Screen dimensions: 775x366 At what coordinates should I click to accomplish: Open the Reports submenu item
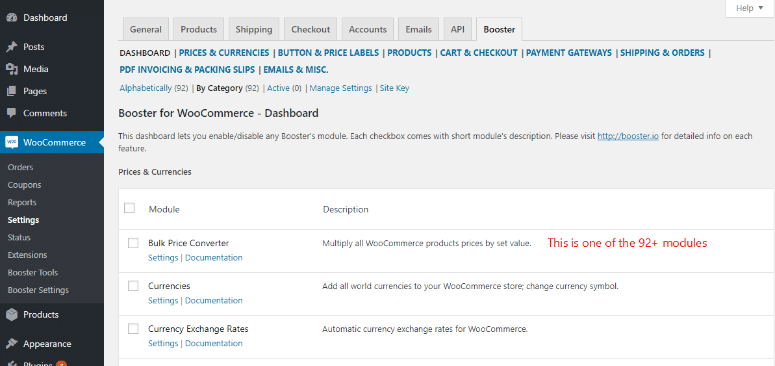(x=22, y=203)
